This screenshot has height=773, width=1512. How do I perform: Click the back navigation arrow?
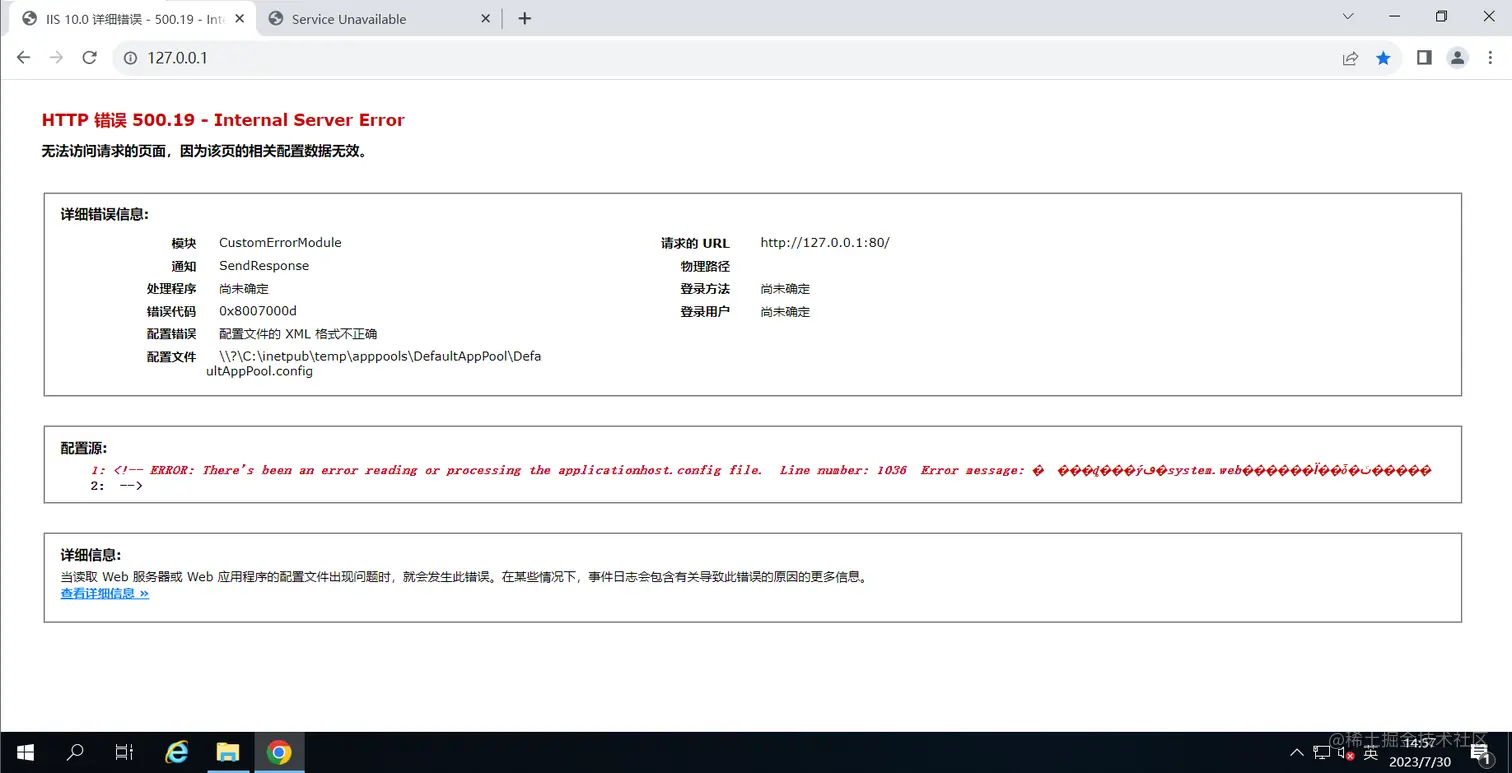pyautogui.click(x=24, y=58)
